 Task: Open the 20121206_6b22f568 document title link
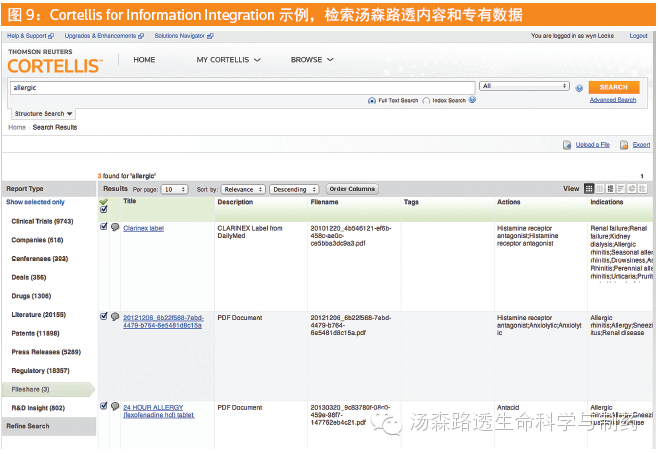163,322
